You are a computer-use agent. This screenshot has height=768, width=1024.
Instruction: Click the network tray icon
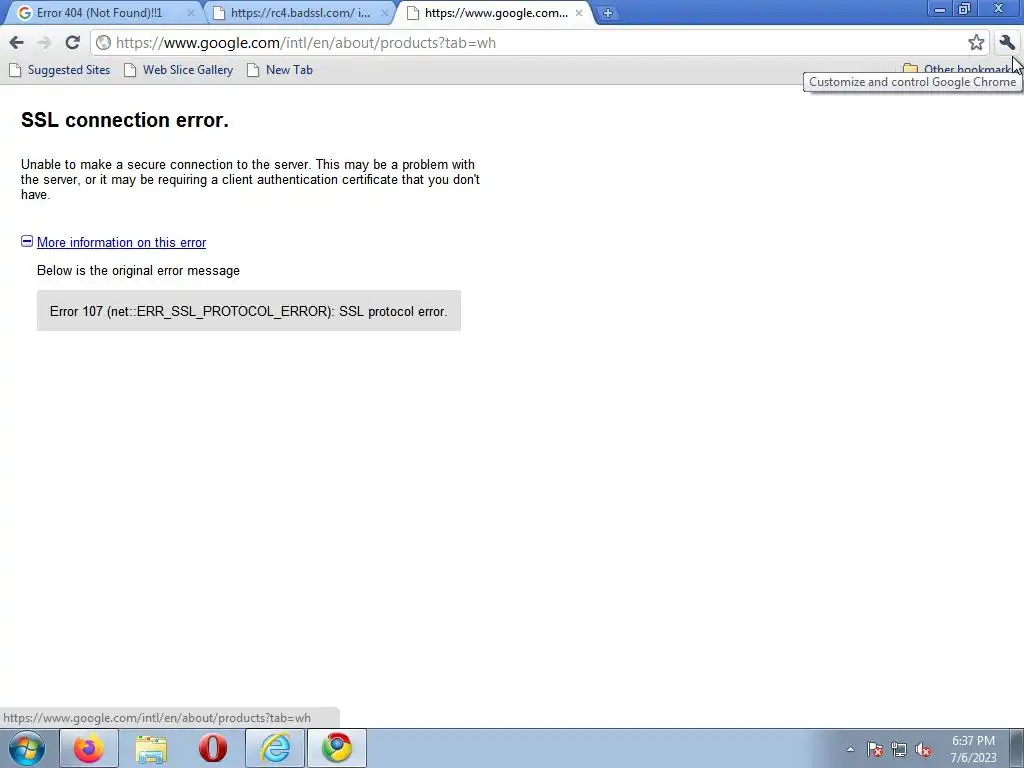899,749
